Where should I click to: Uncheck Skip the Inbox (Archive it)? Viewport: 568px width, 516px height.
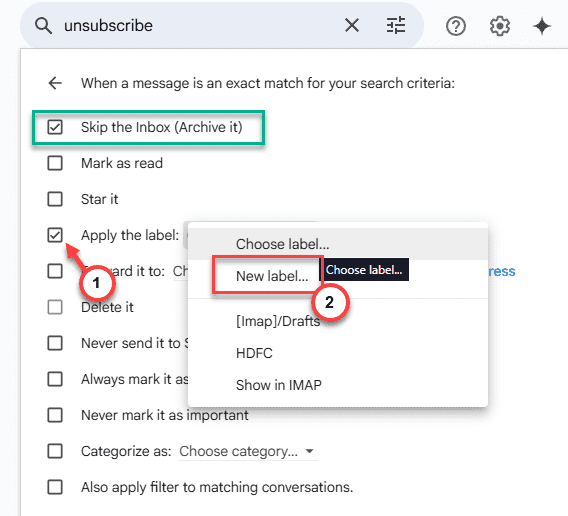pyautogui.click(x=55, y=127)
